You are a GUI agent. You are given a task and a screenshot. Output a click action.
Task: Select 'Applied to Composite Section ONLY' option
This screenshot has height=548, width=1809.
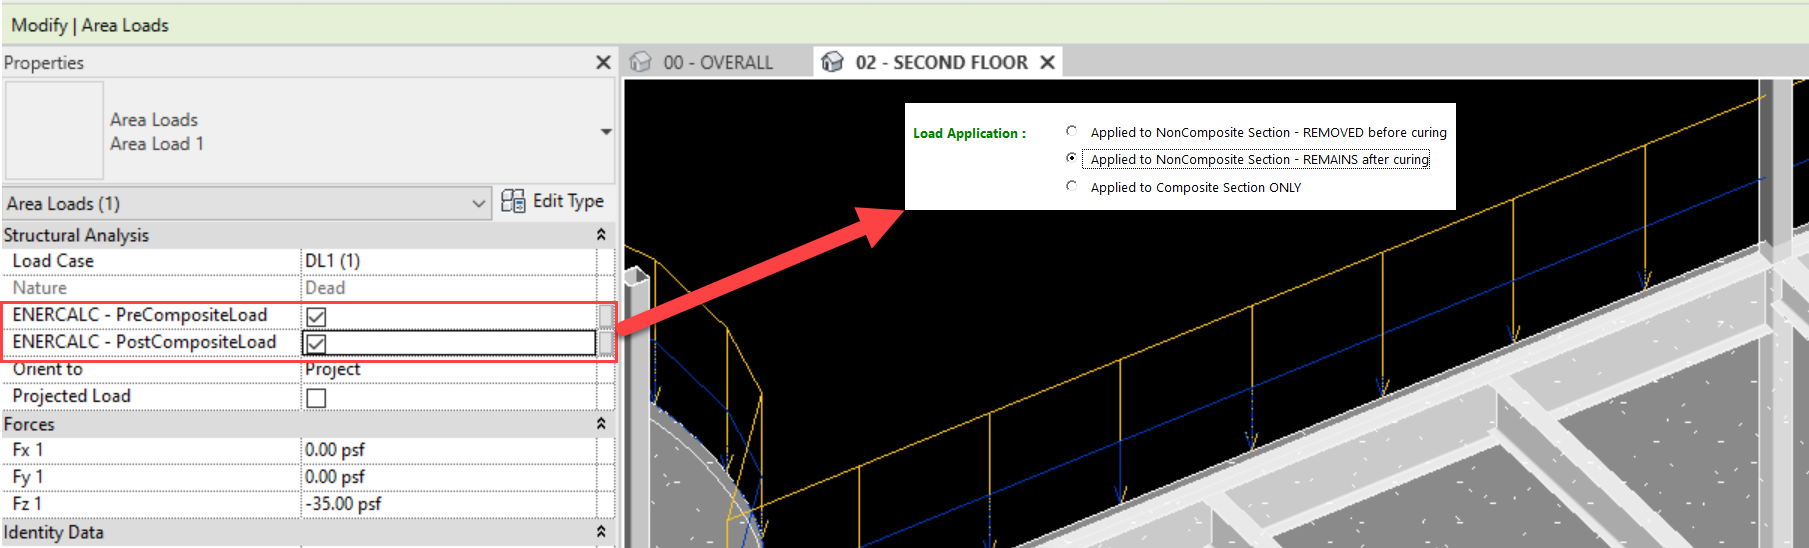coord(1072,186)
